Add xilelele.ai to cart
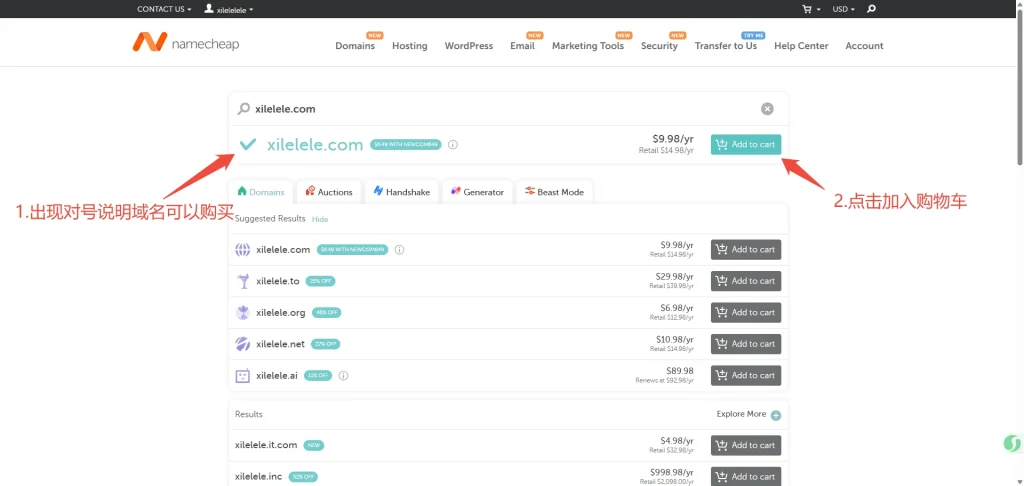This screenshot has height=486, width=1024. [746, 375]
